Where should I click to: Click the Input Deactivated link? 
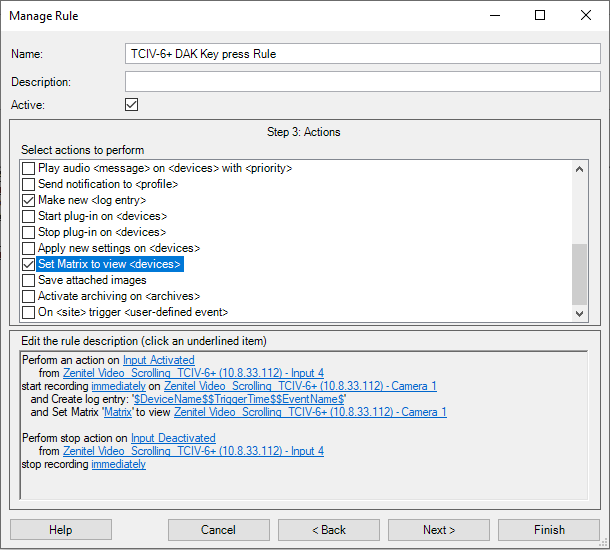pos(173,438)
